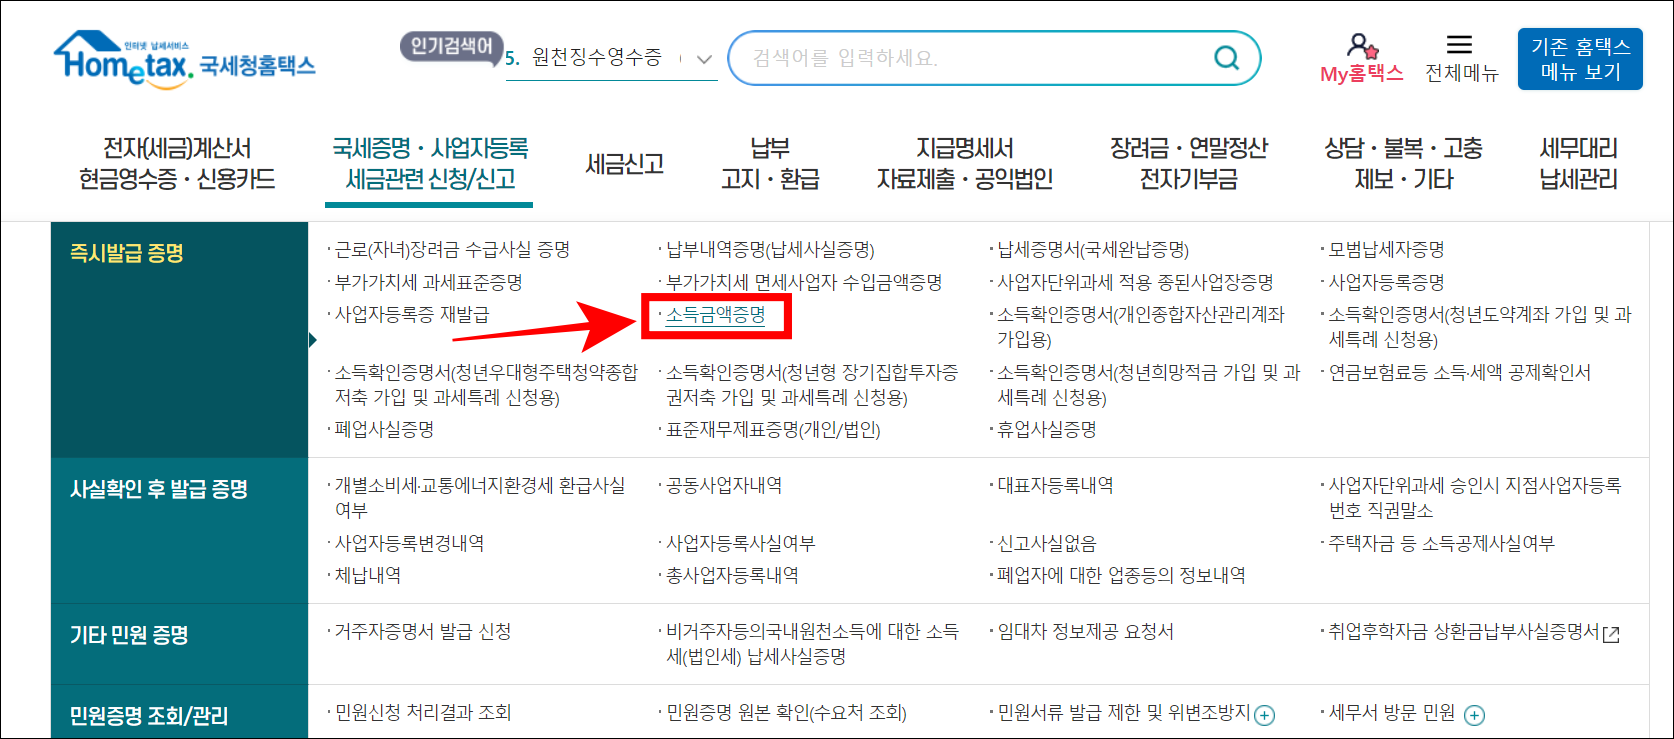The height and width of the screenshot is (739, 1674).
Task: Open 장려금·연말정산 전자기부금 menu
Action: point(1189,164)
